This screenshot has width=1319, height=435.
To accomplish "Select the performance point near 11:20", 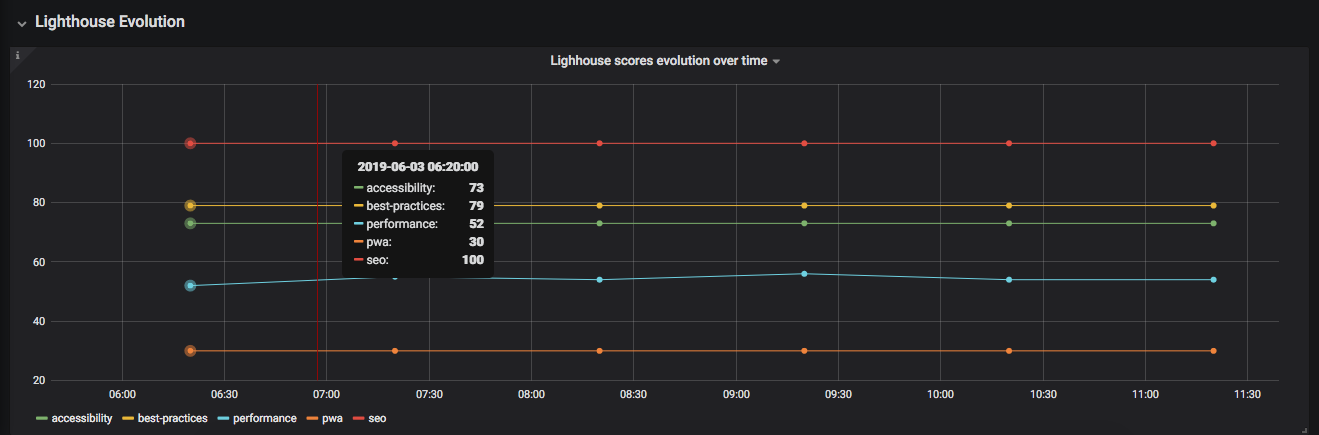I will point(1213,279).
